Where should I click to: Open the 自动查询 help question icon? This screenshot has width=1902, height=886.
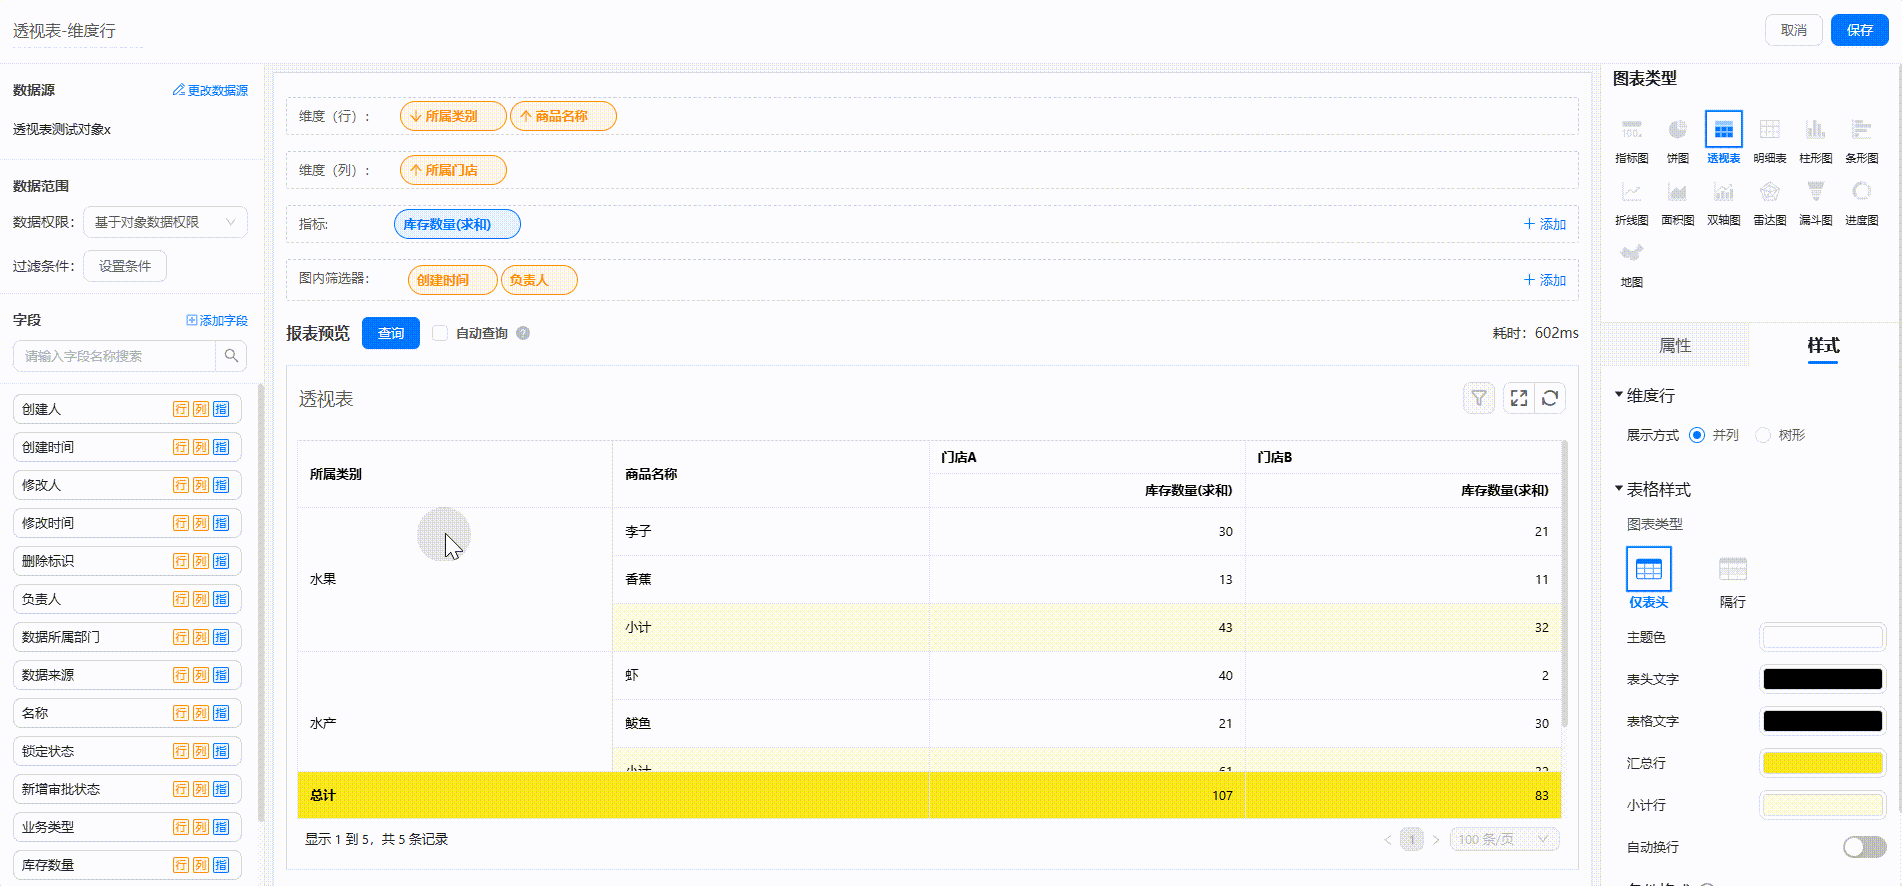pyautogui.click(x=522, y=333)
